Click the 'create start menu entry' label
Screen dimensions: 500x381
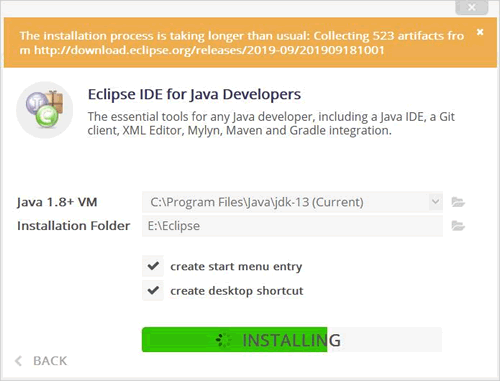pos(236,266)
